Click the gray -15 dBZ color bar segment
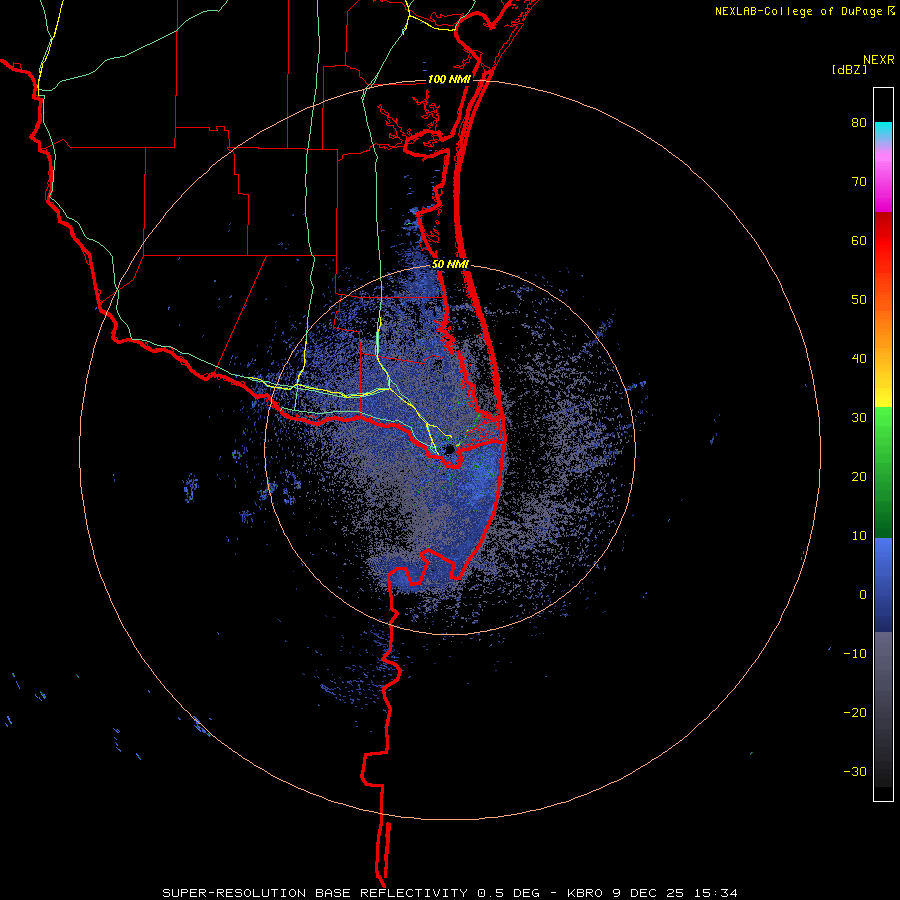 883,683
